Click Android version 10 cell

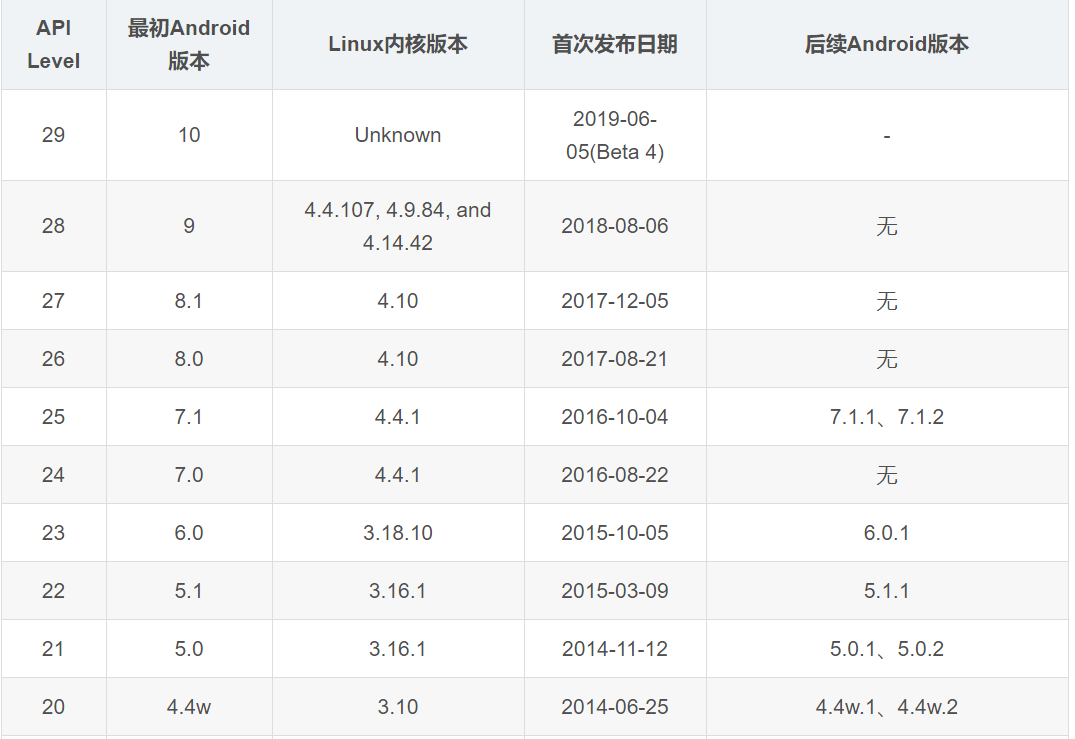click(x=189, y=135)
